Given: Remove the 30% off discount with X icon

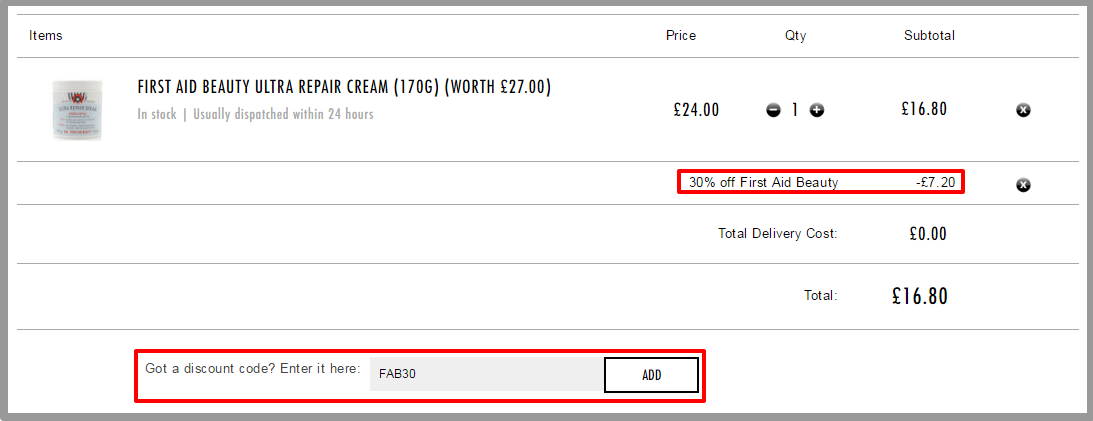Looking at the screenshot, I should point(1023,185).
